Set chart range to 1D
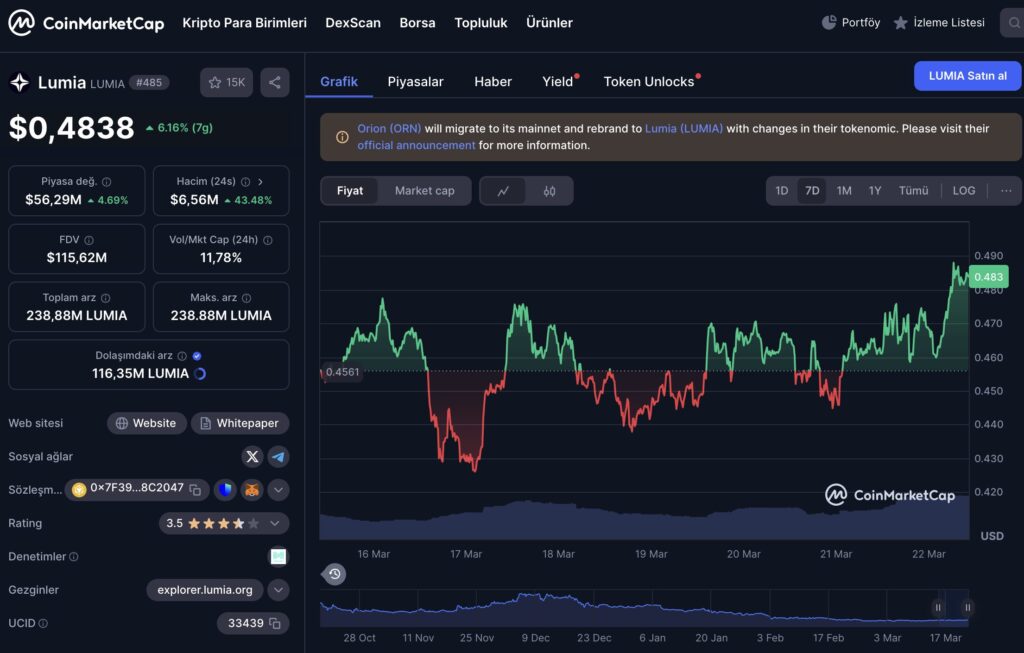The image size is (1024, 653). (782, 191)
